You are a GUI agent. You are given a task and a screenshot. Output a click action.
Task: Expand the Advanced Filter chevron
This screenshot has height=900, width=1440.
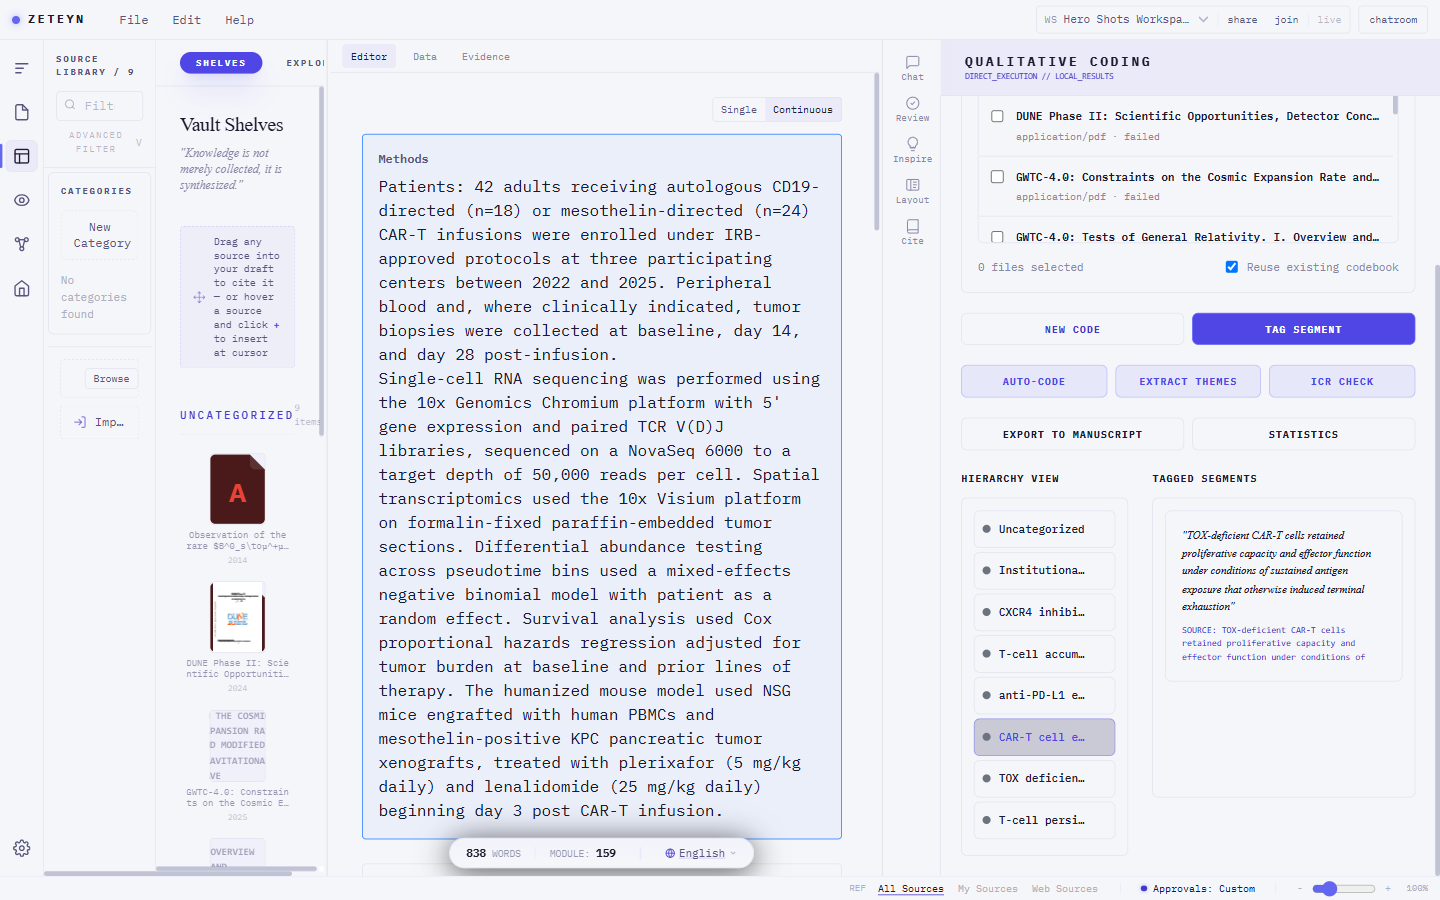pyautogui.click(x=139, y=142)
